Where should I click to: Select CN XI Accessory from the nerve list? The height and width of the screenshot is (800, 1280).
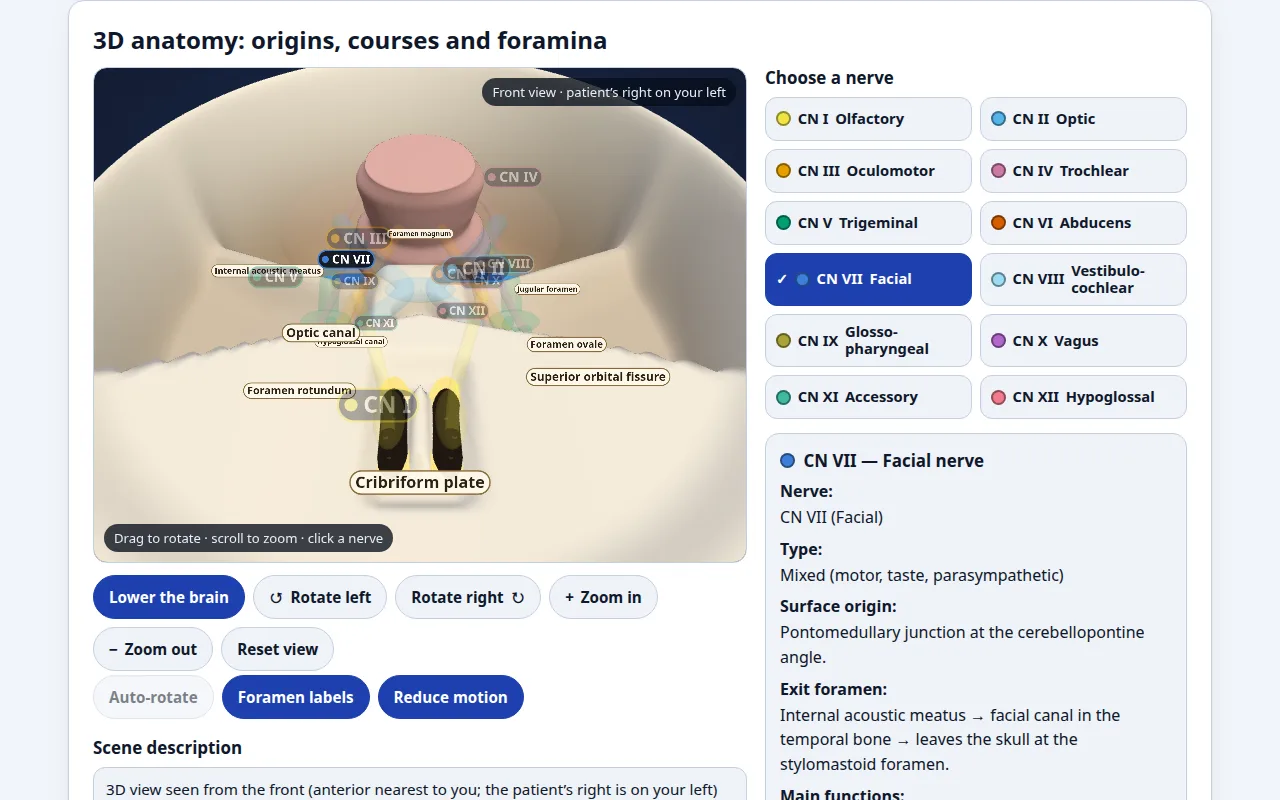click(868, 397)
